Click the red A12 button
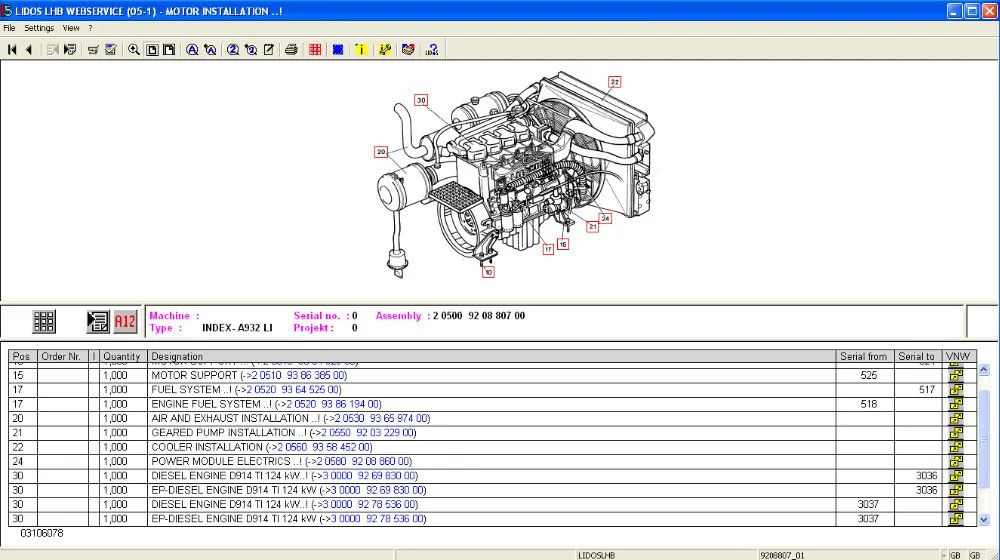Viewport: 1000px width, 560px height. 125,321
